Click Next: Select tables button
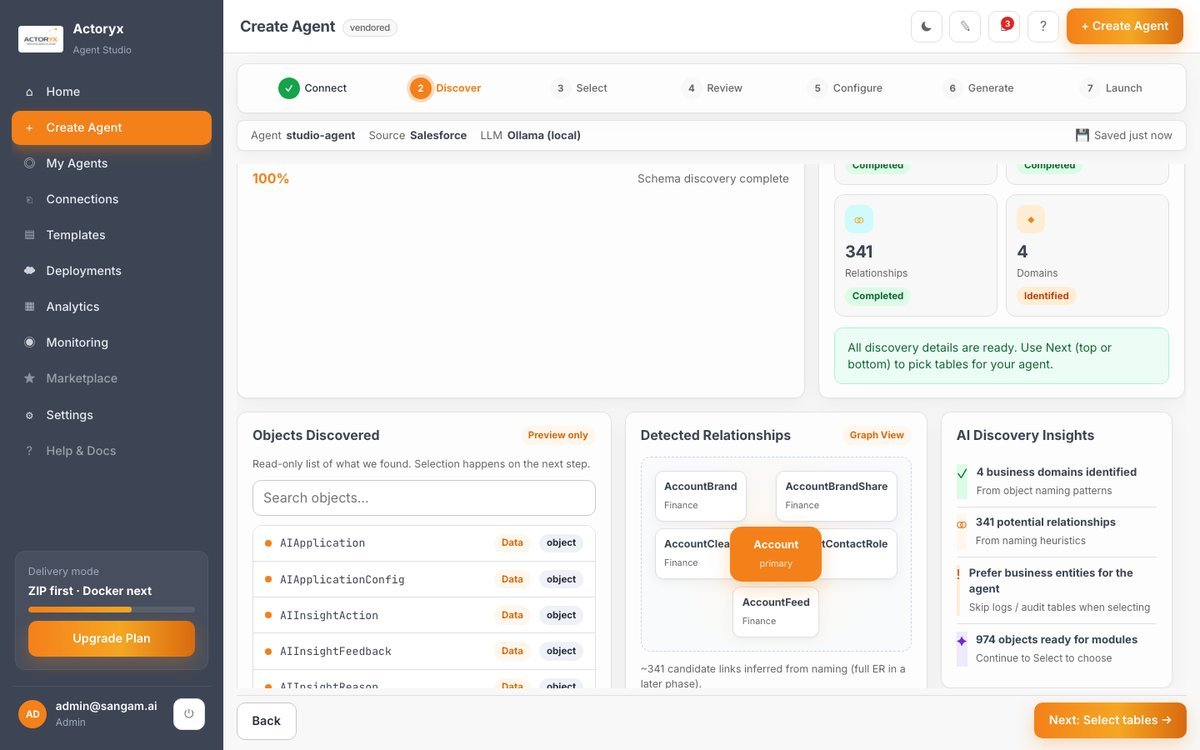1200x750 pixels. (1110, 720)
